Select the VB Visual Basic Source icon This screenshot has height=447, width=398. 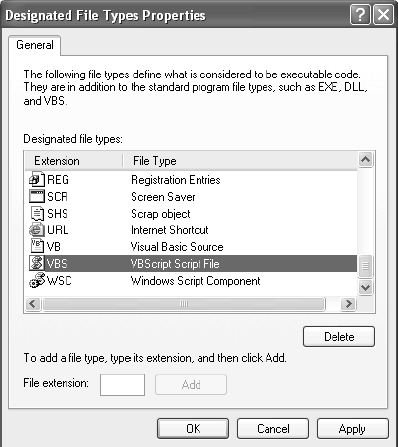pyautogui.click(x=37, y=246)
